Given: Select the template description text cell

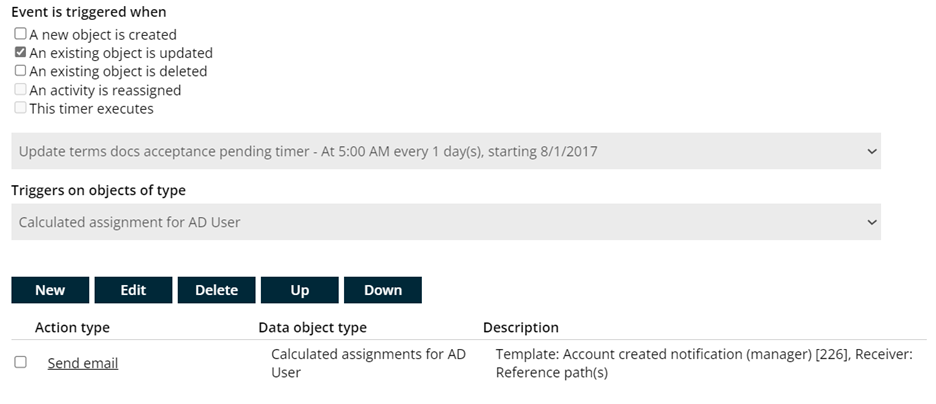Looking at the screenshot, I should pyautogui.click(x=704, y=363).
